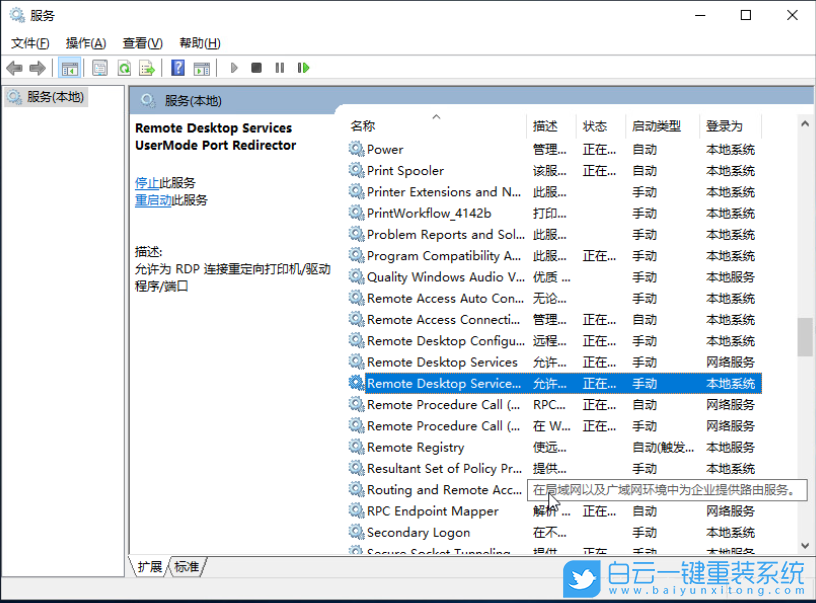Click the Forward navigation arrow
This screenshot has height=603, width=816.
pos(37,67)
